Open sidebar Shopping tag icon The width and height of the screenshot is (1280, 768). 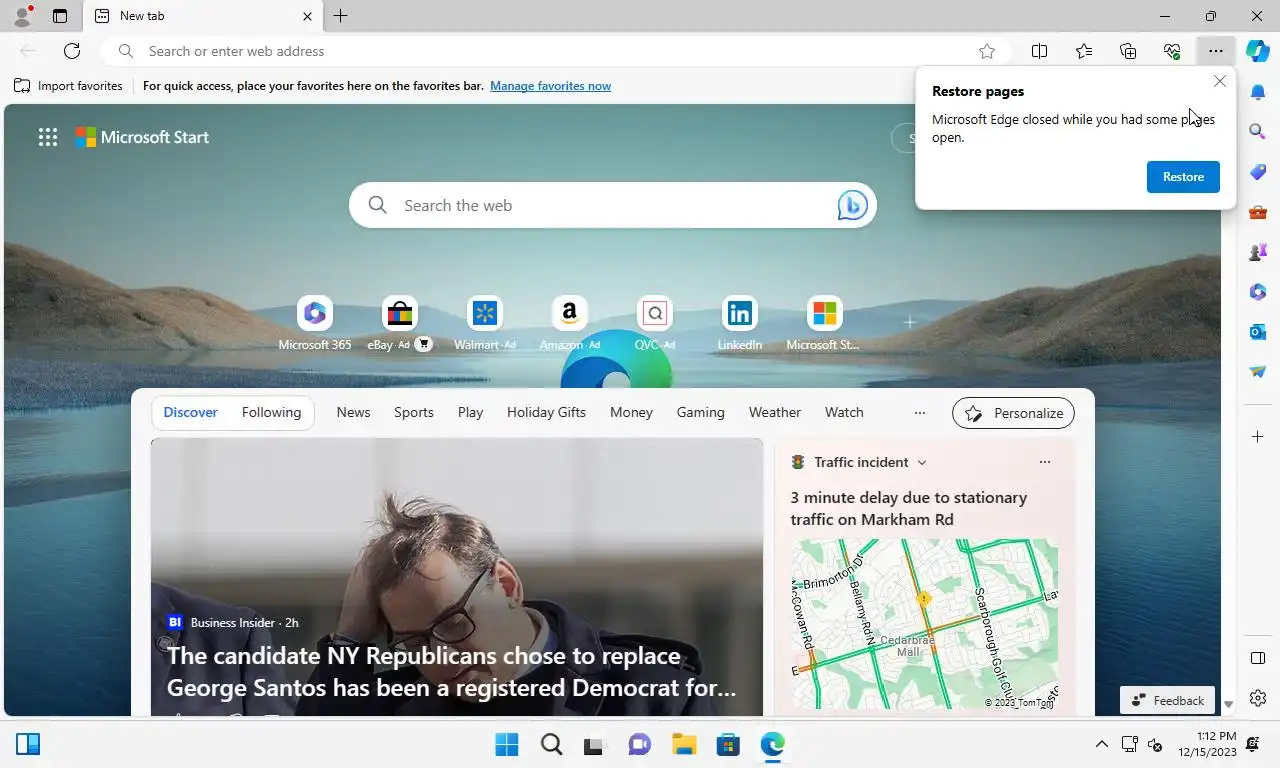click(x=1258, y=172)
